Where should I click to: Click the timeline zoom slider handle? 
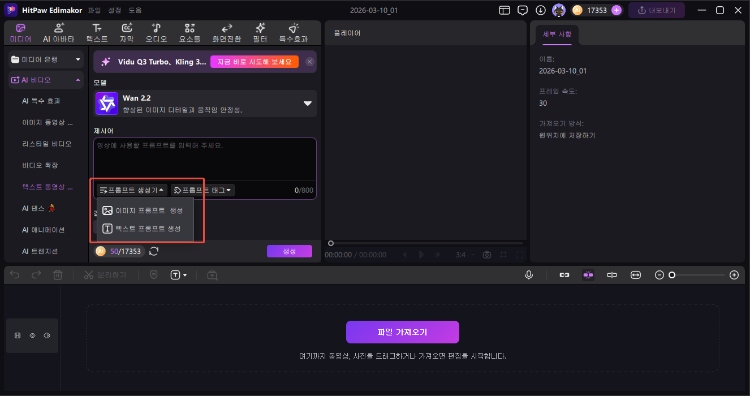tap(672, 275)
